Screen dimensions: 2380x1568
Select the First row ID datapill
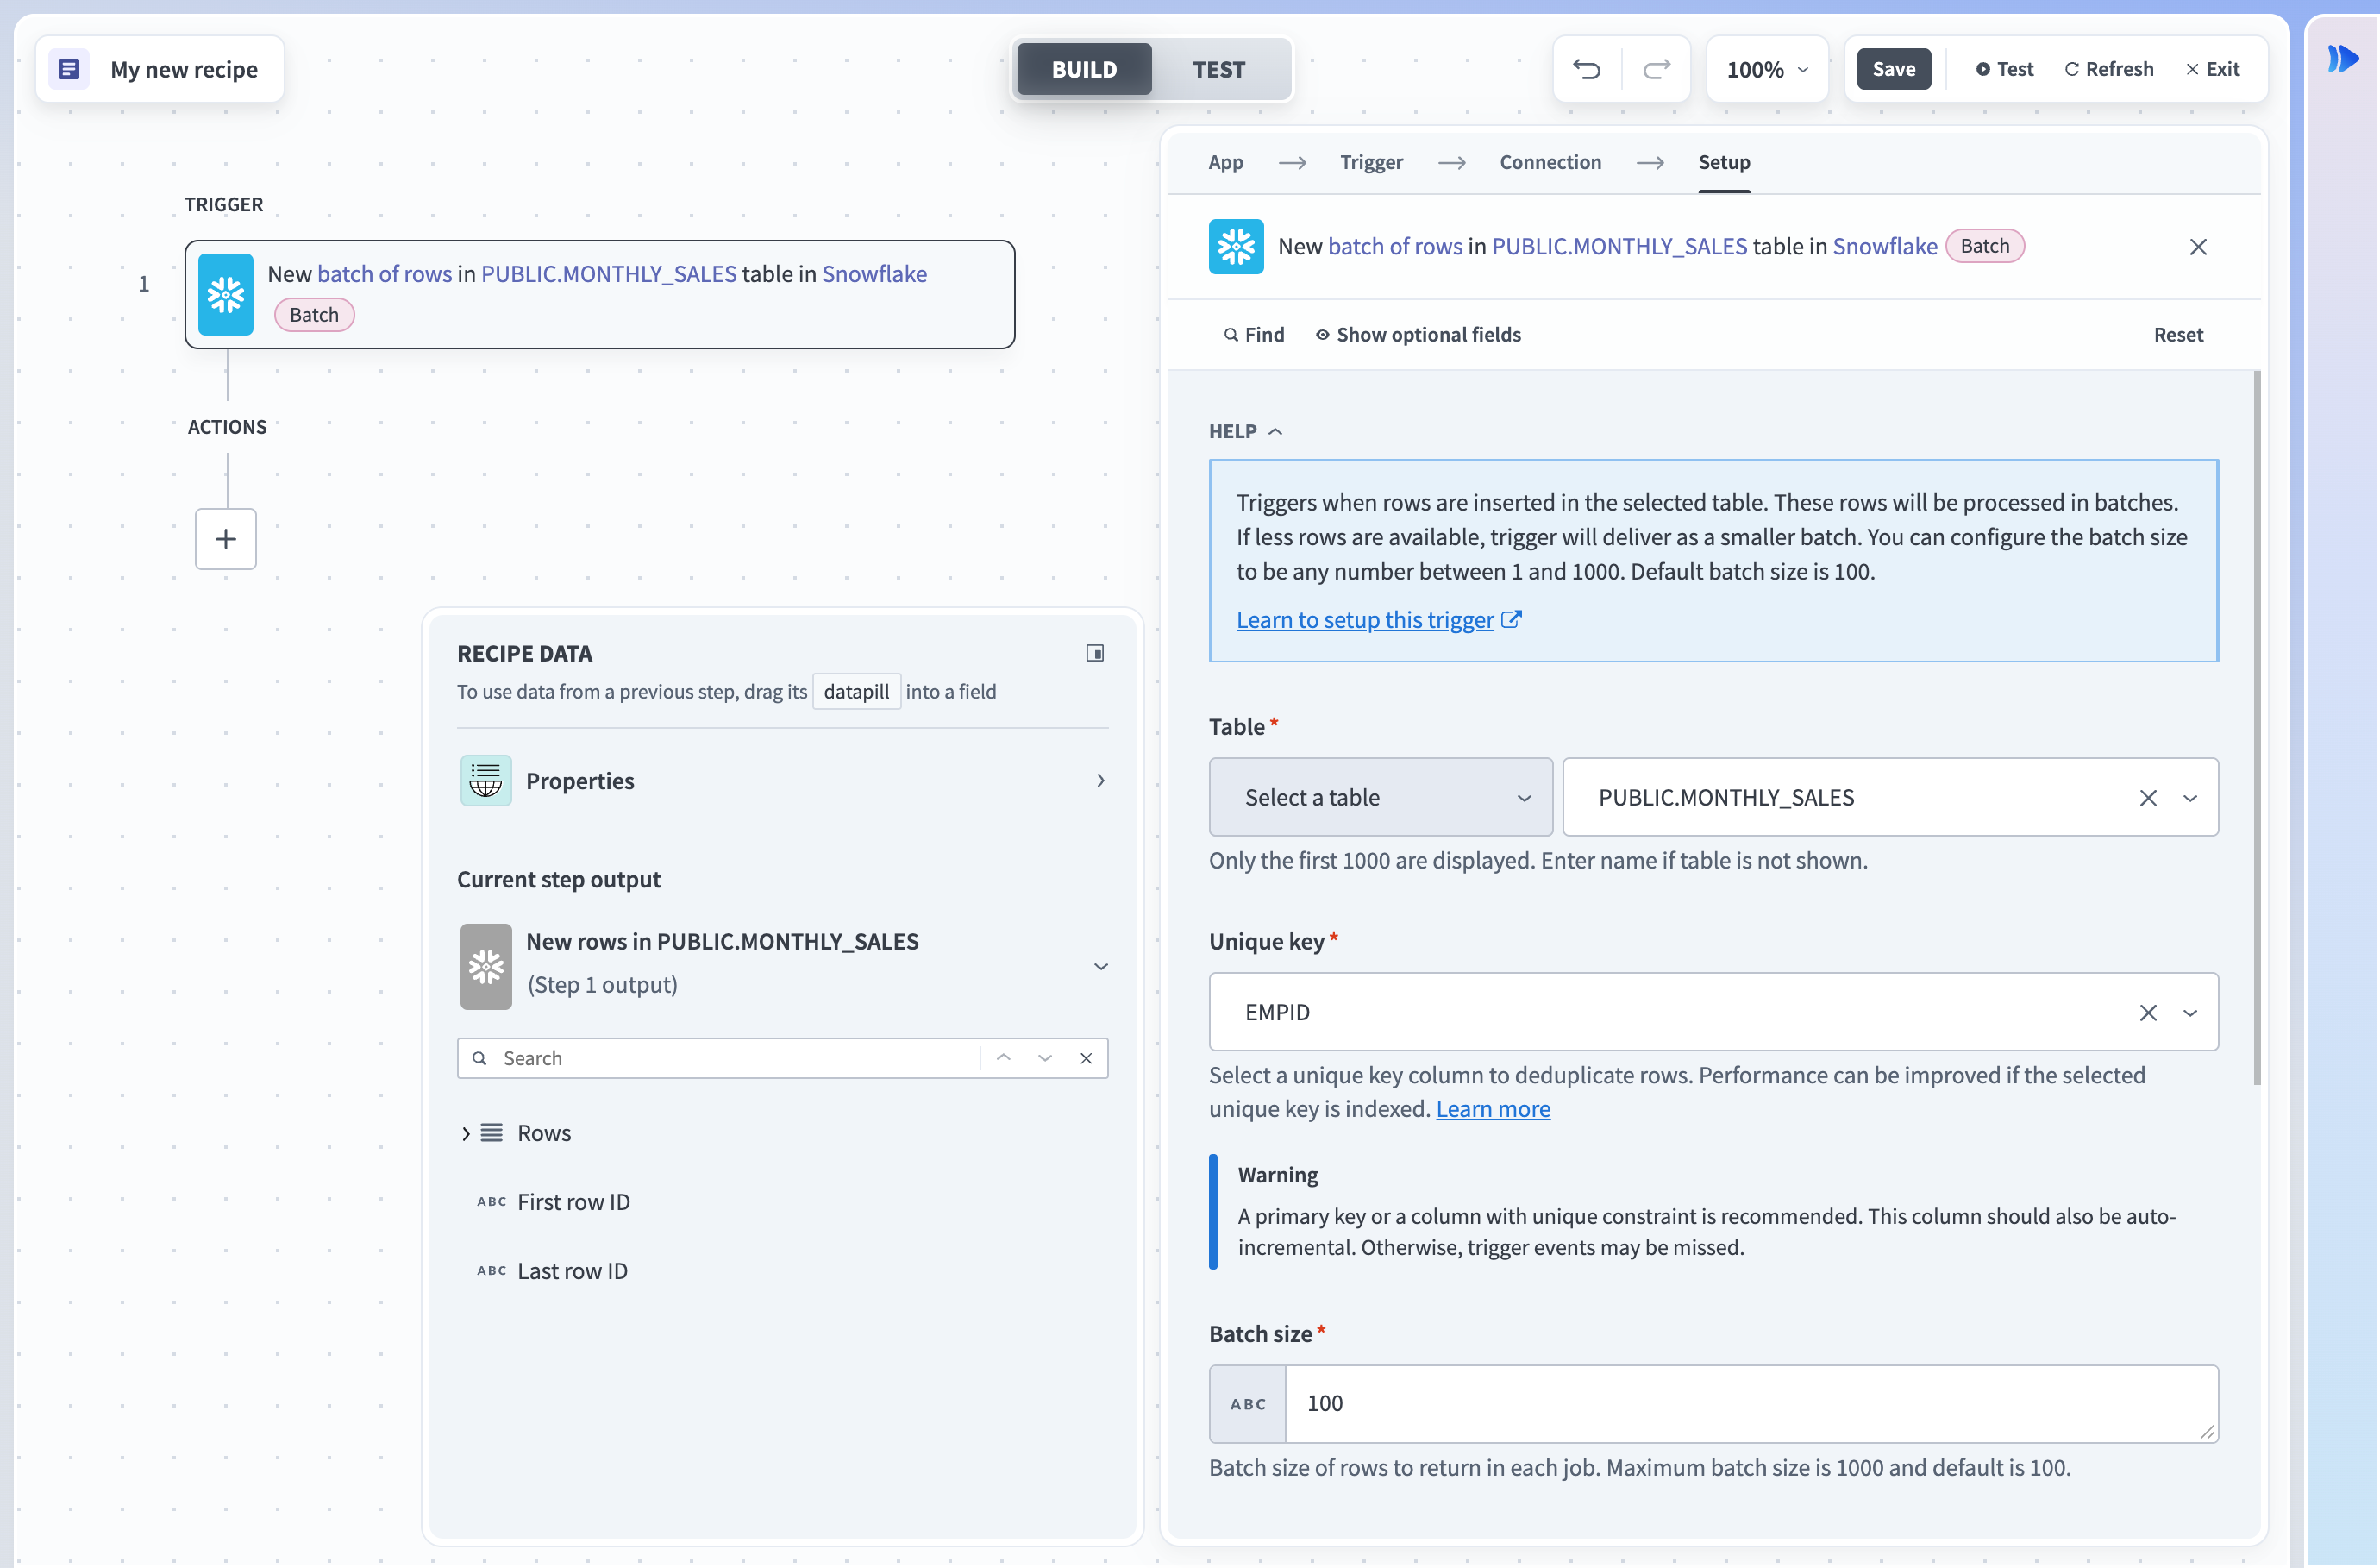(573, 1202)
